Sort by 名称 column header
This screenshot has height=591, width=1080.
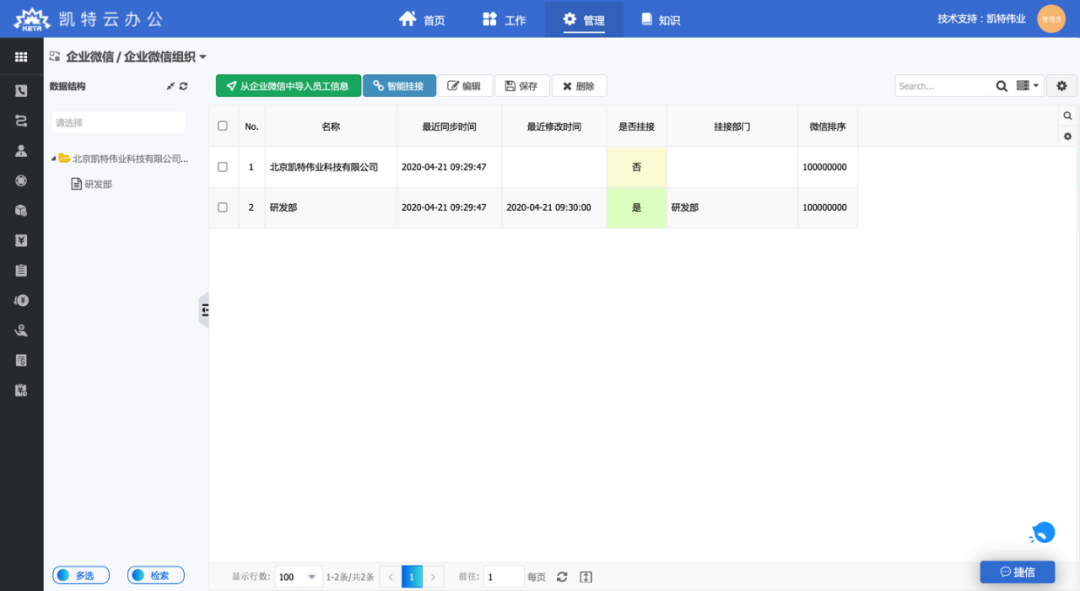coord(331,126)
